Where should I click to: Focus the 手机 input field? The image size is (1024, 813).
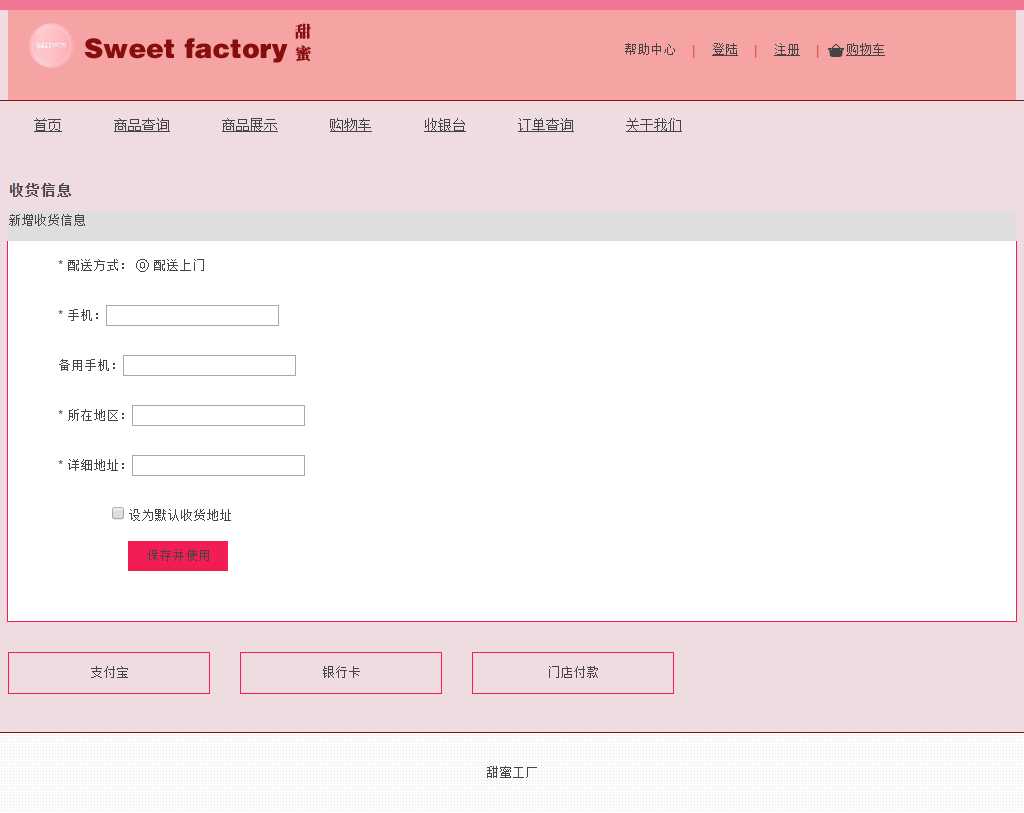192,316
